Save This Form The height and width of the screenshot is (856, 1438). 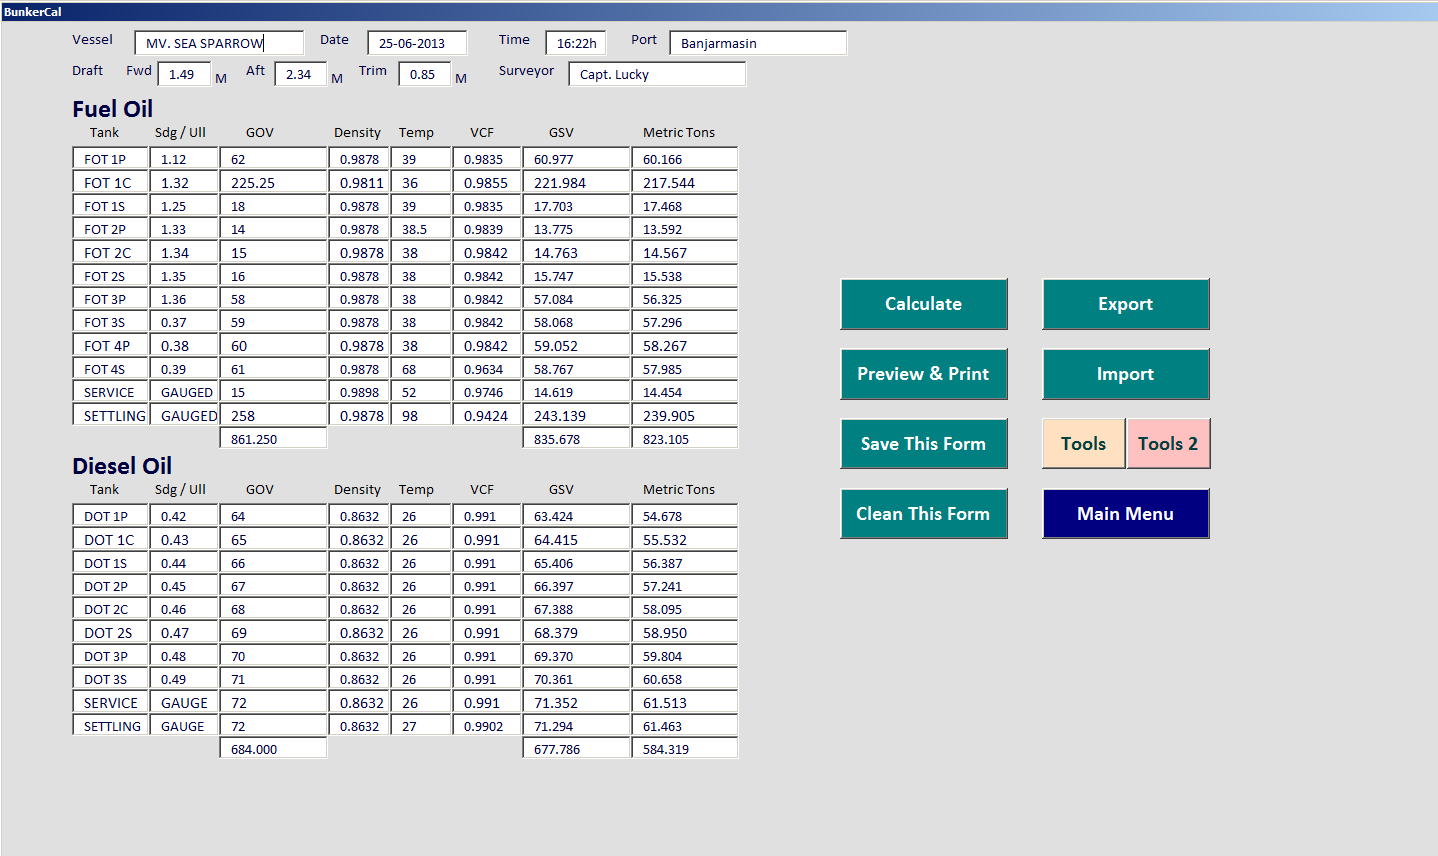(923, 444)
